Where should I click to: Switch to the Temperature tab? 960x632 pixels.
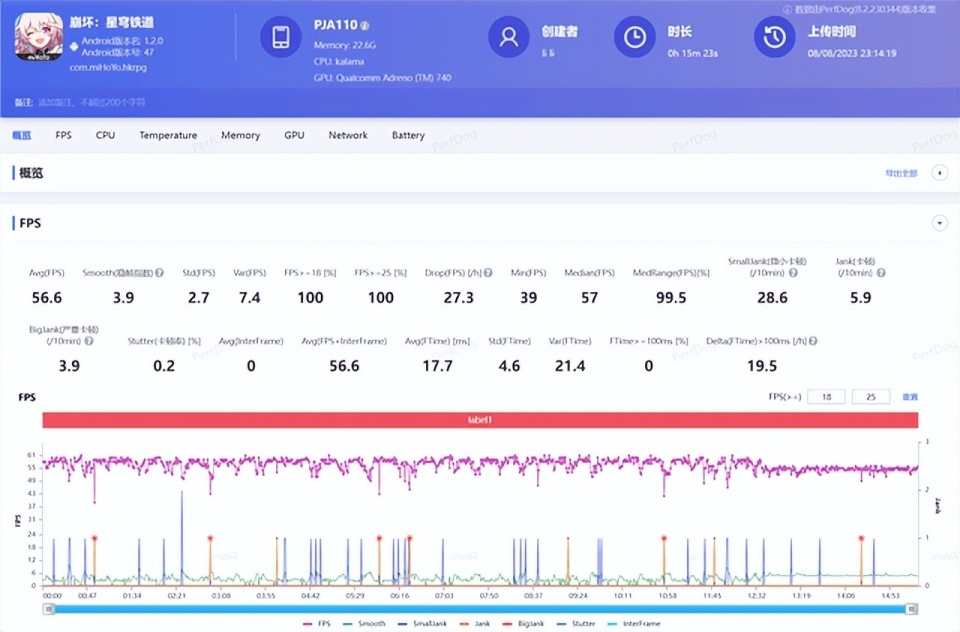point(168,135)
